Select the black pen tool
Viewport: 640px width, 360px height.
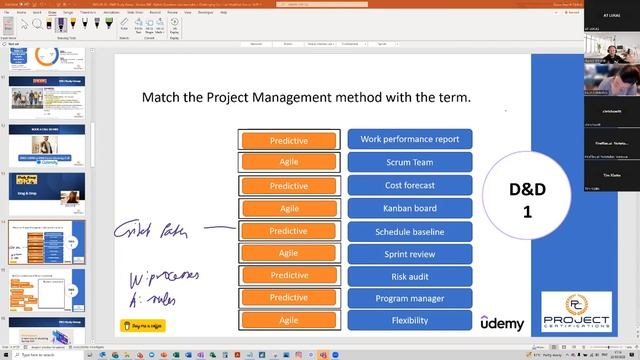pos(85,24)
